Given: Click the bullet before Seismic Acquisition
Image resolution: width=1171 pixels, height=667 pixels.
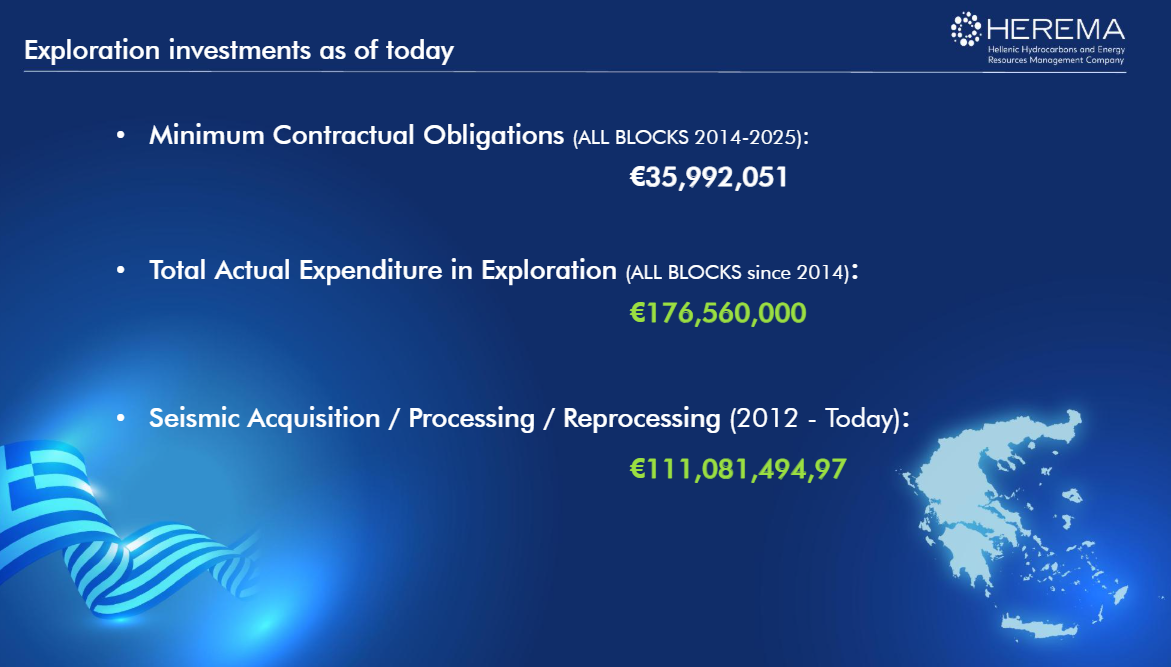Looking at the screenshot, I should 121,418.
